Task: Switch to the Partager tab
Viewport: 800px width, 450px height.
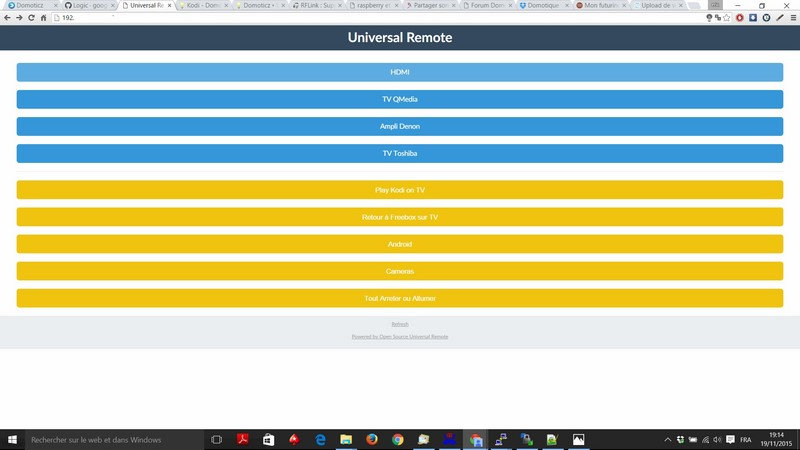Action: 430,5
